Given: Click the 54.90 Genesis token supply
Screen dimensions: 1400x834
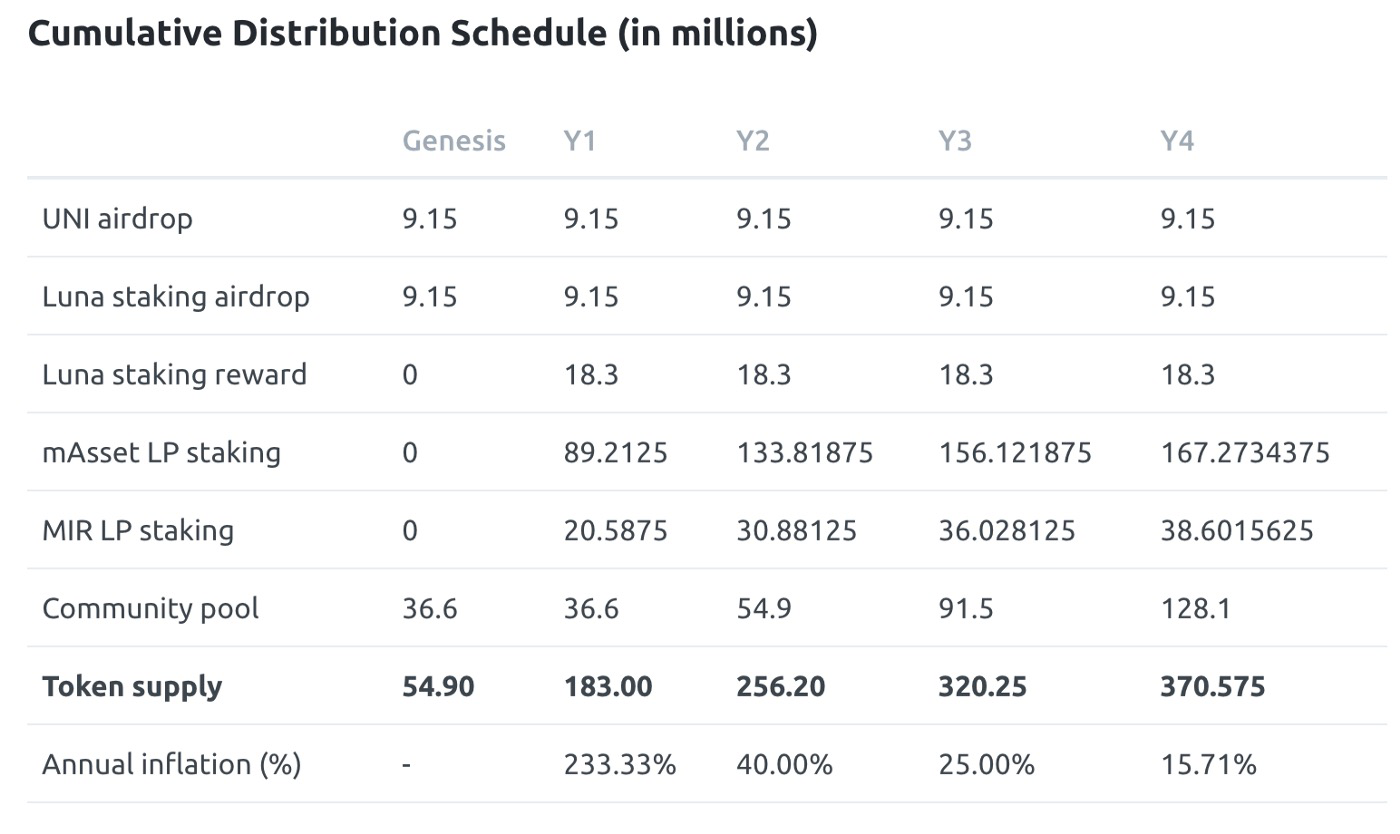Looking at the screenshot, I should pyautogui.click(x=438, y=686).
